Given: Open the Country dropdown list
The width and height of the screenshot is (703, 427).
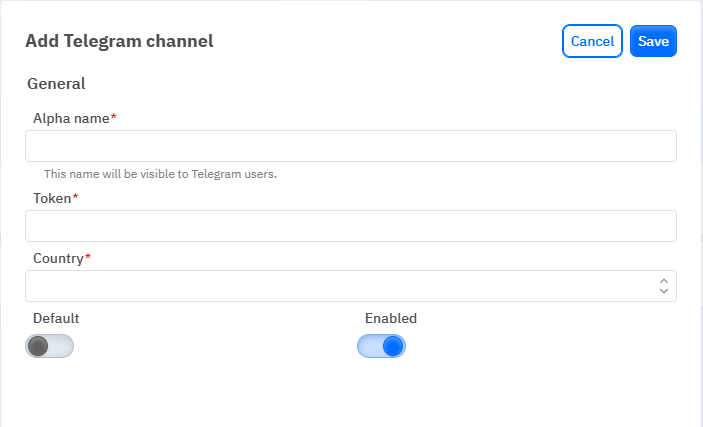Looking at the screenshot, I should tap(340, 286).
